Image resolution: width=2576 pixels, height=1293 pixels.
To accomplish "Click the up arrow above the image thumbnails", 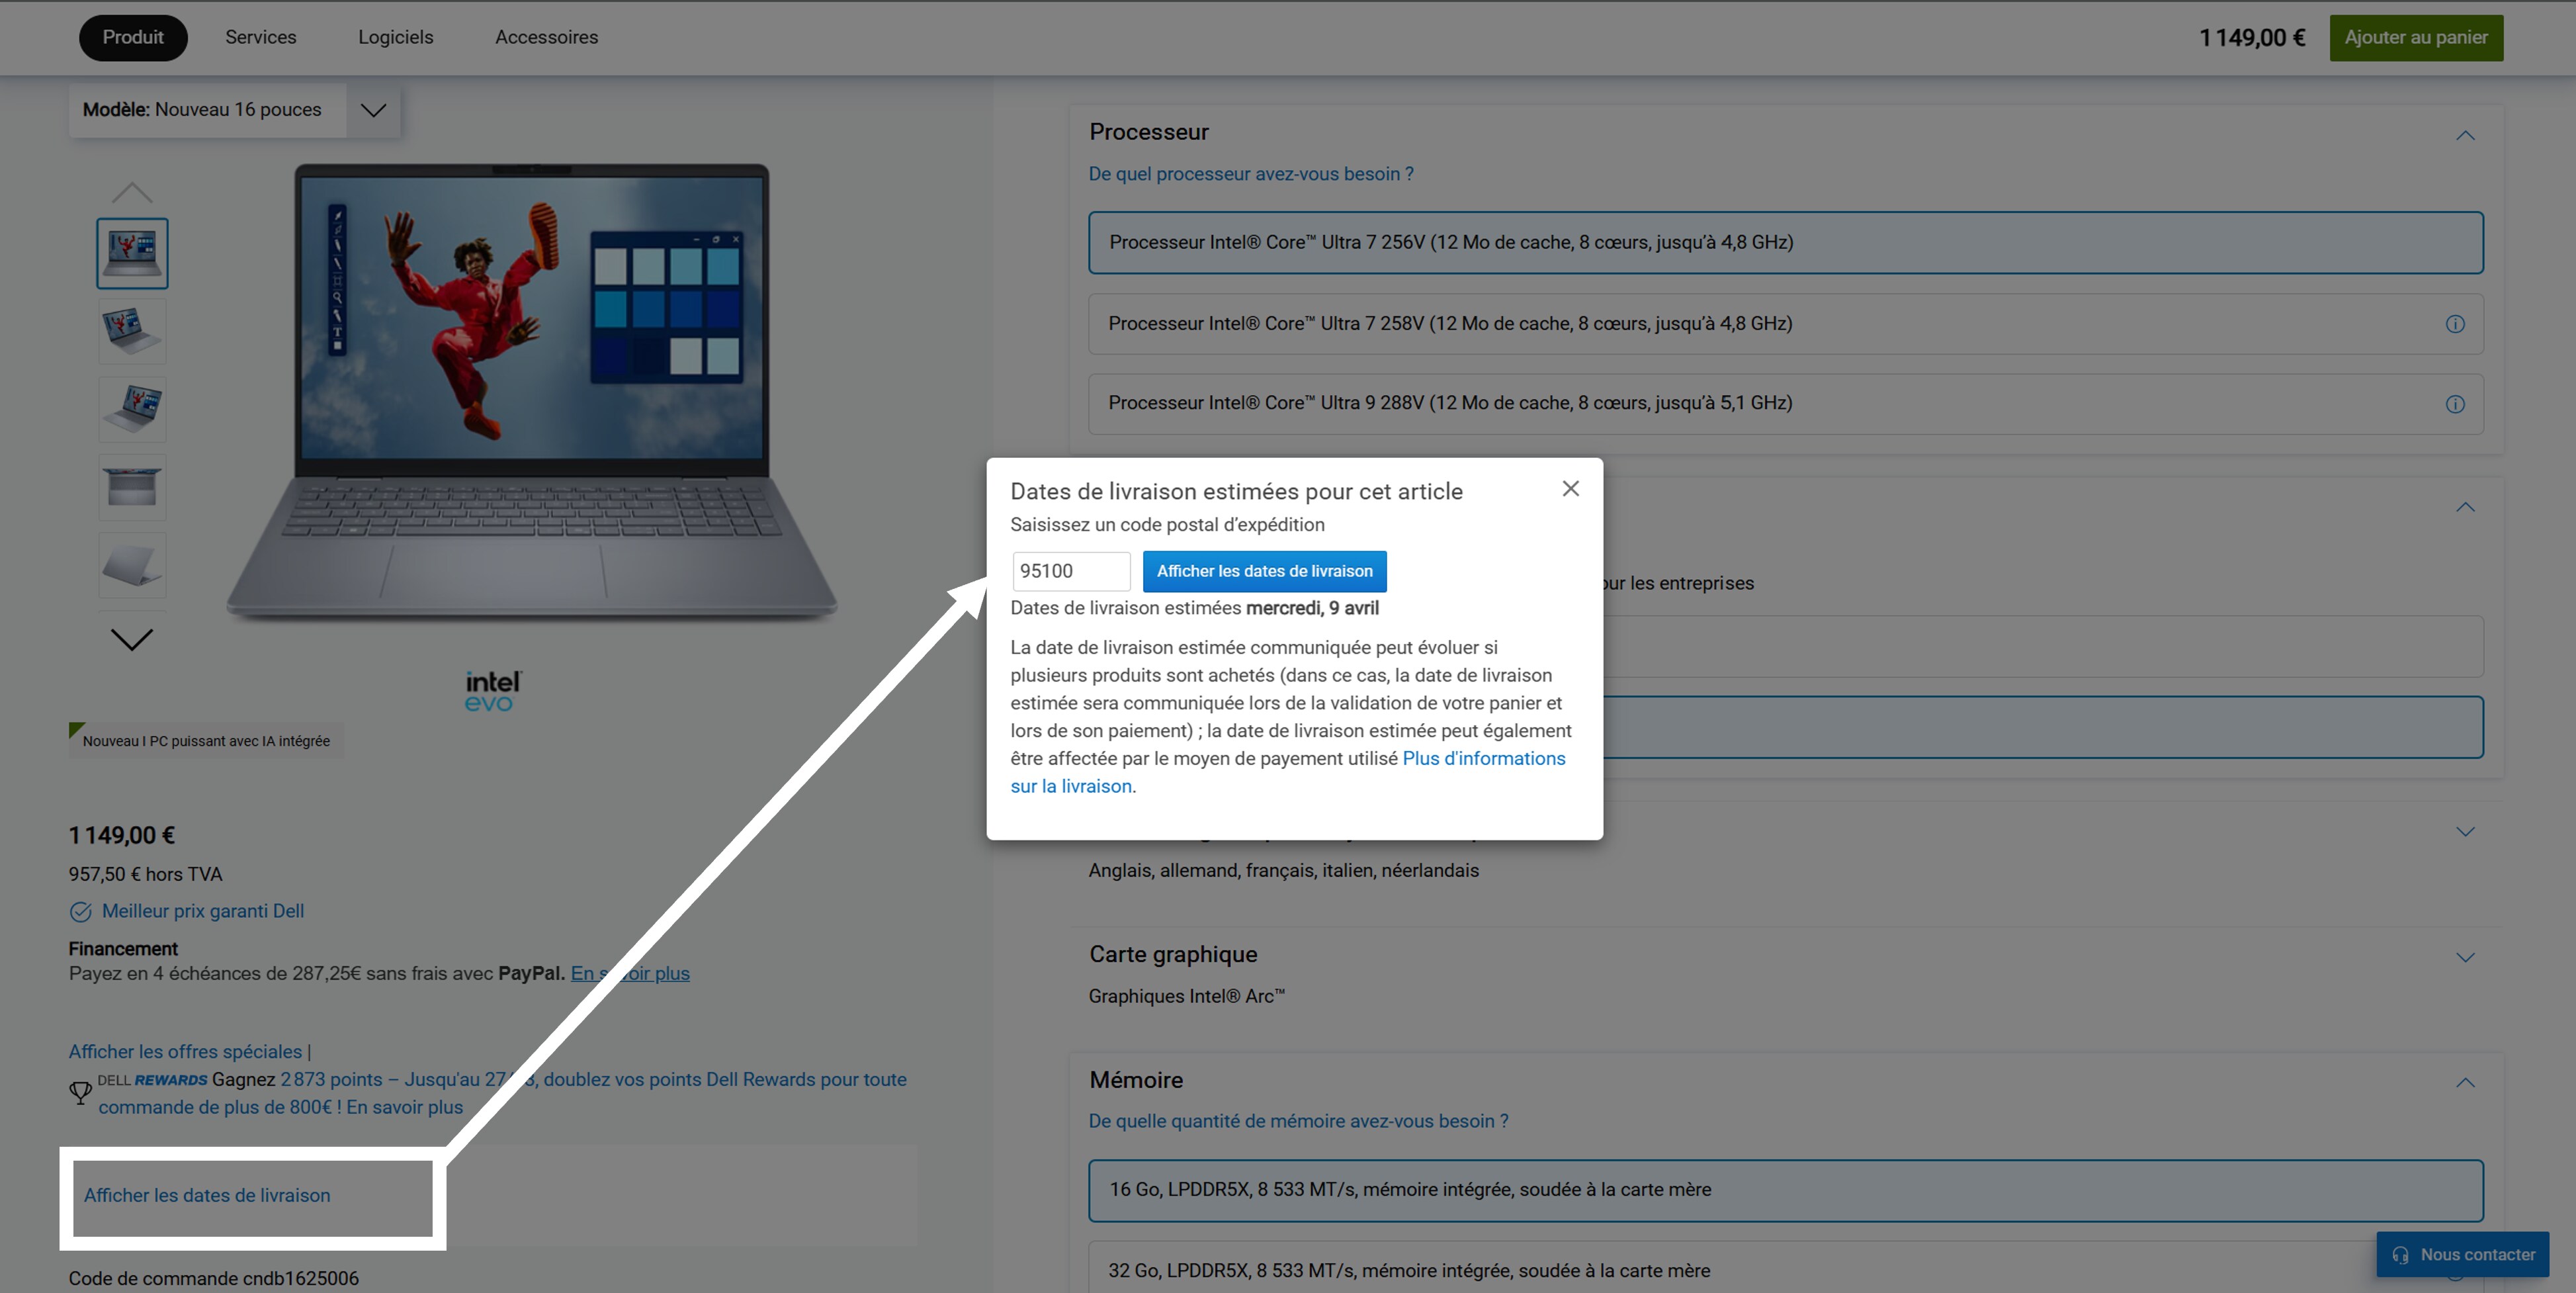I will tap(131, 192).
